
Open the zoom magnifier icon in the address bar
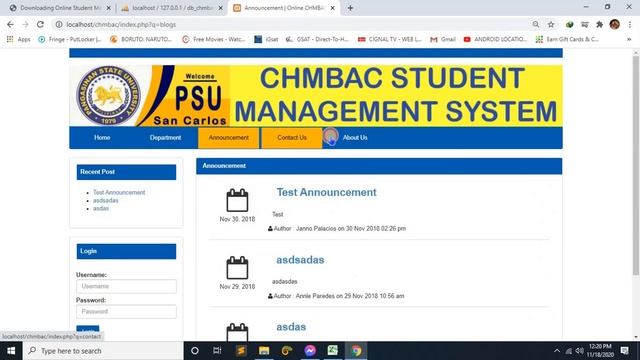point(536,24)
